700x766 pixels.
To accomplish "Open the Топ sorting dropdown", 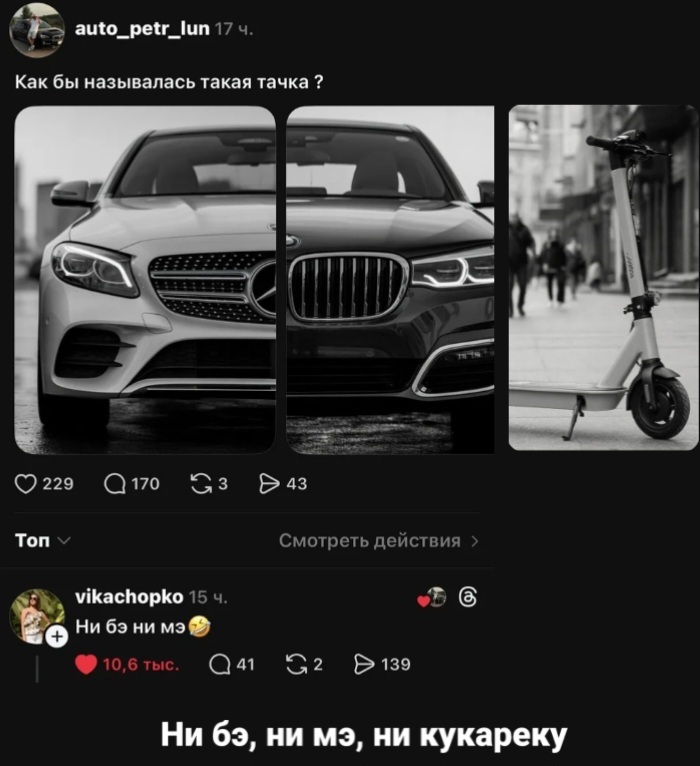I will click(x=42, y=541).
